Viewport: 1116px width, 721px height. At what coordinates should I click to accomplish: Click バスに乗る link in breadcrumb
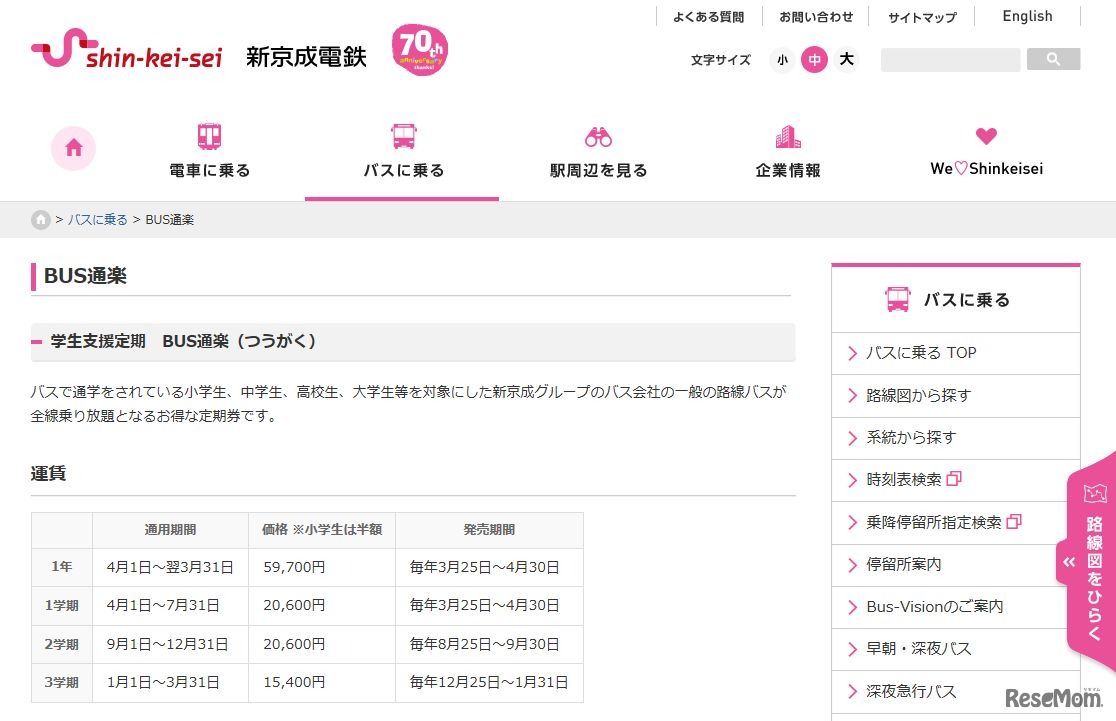(x=98, y=220)
